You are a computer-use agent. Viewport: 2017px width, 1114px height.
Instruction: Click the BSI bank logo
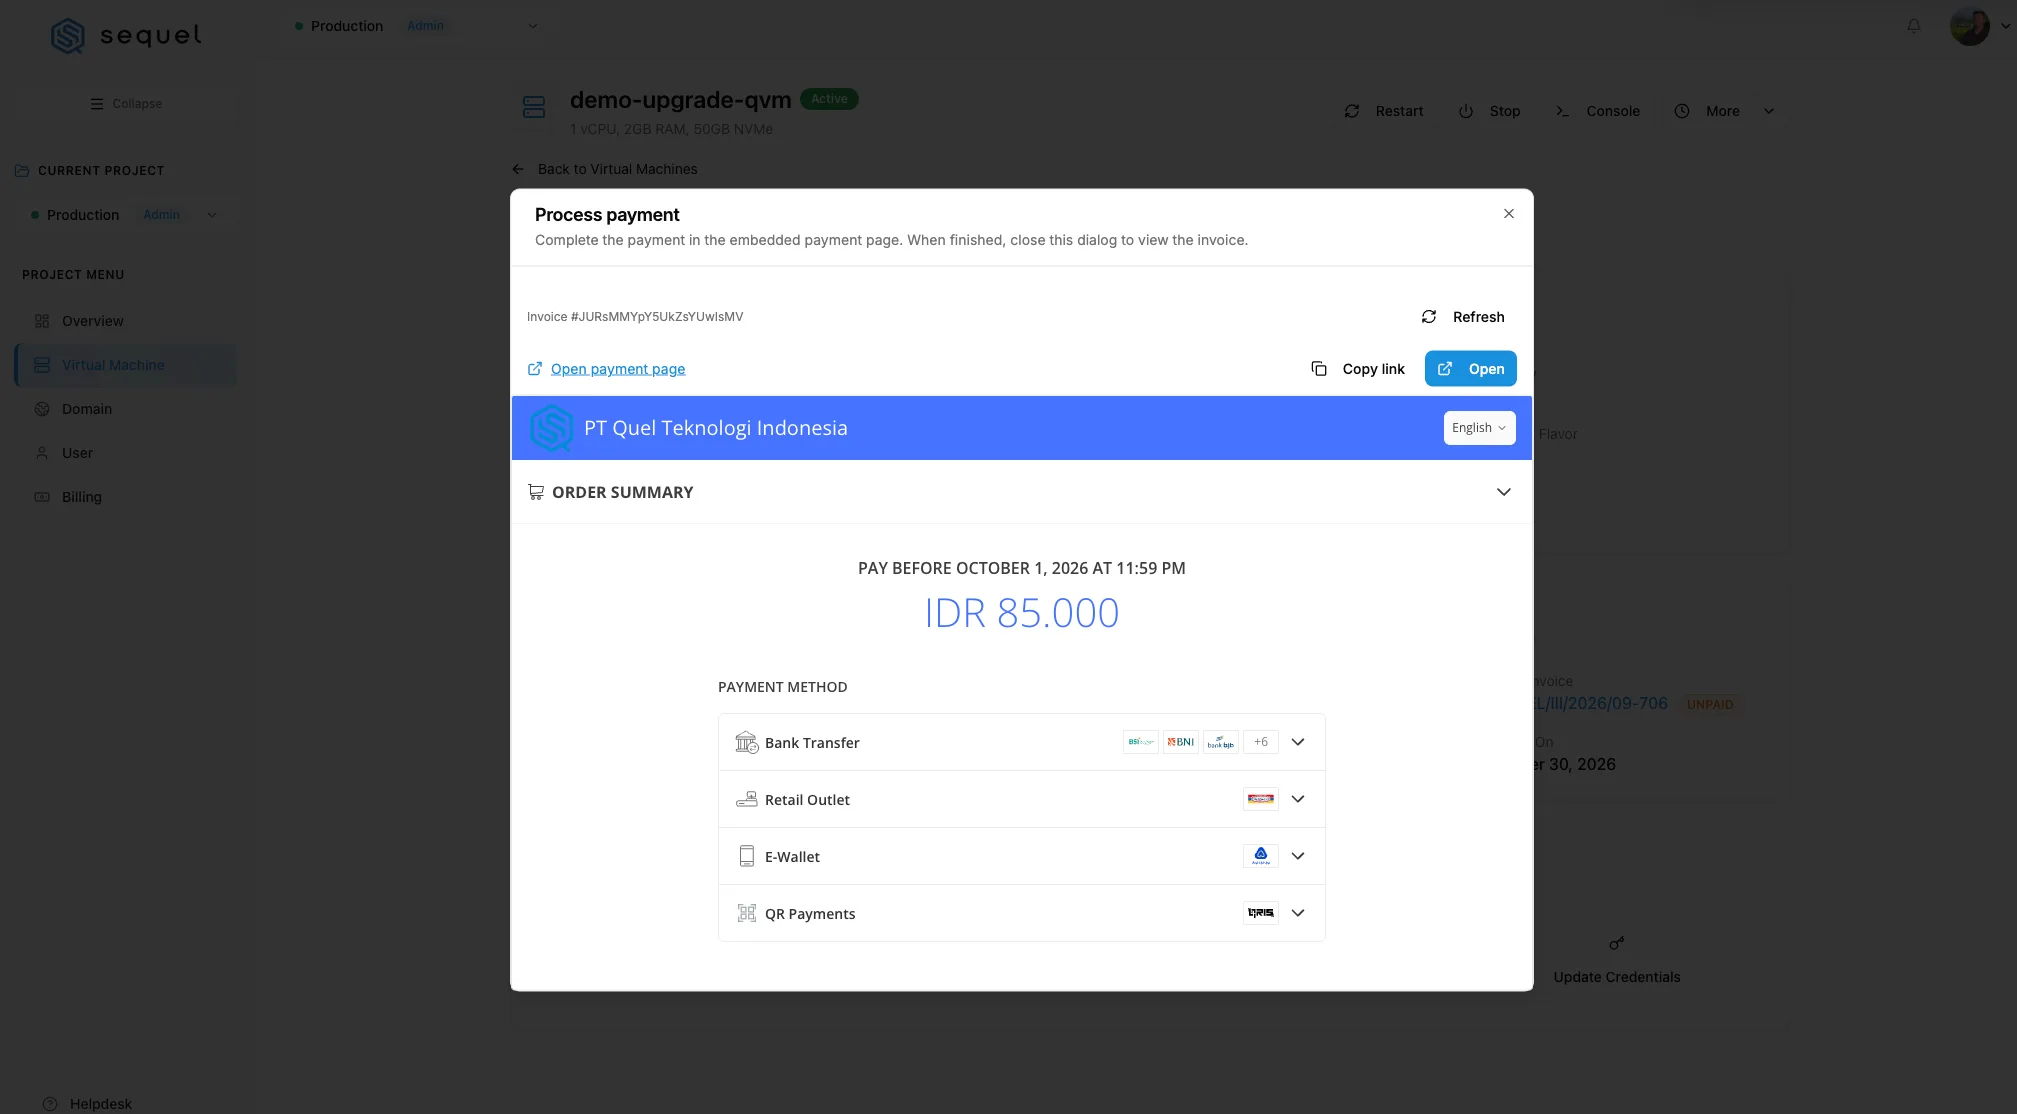pos(1141,742)
